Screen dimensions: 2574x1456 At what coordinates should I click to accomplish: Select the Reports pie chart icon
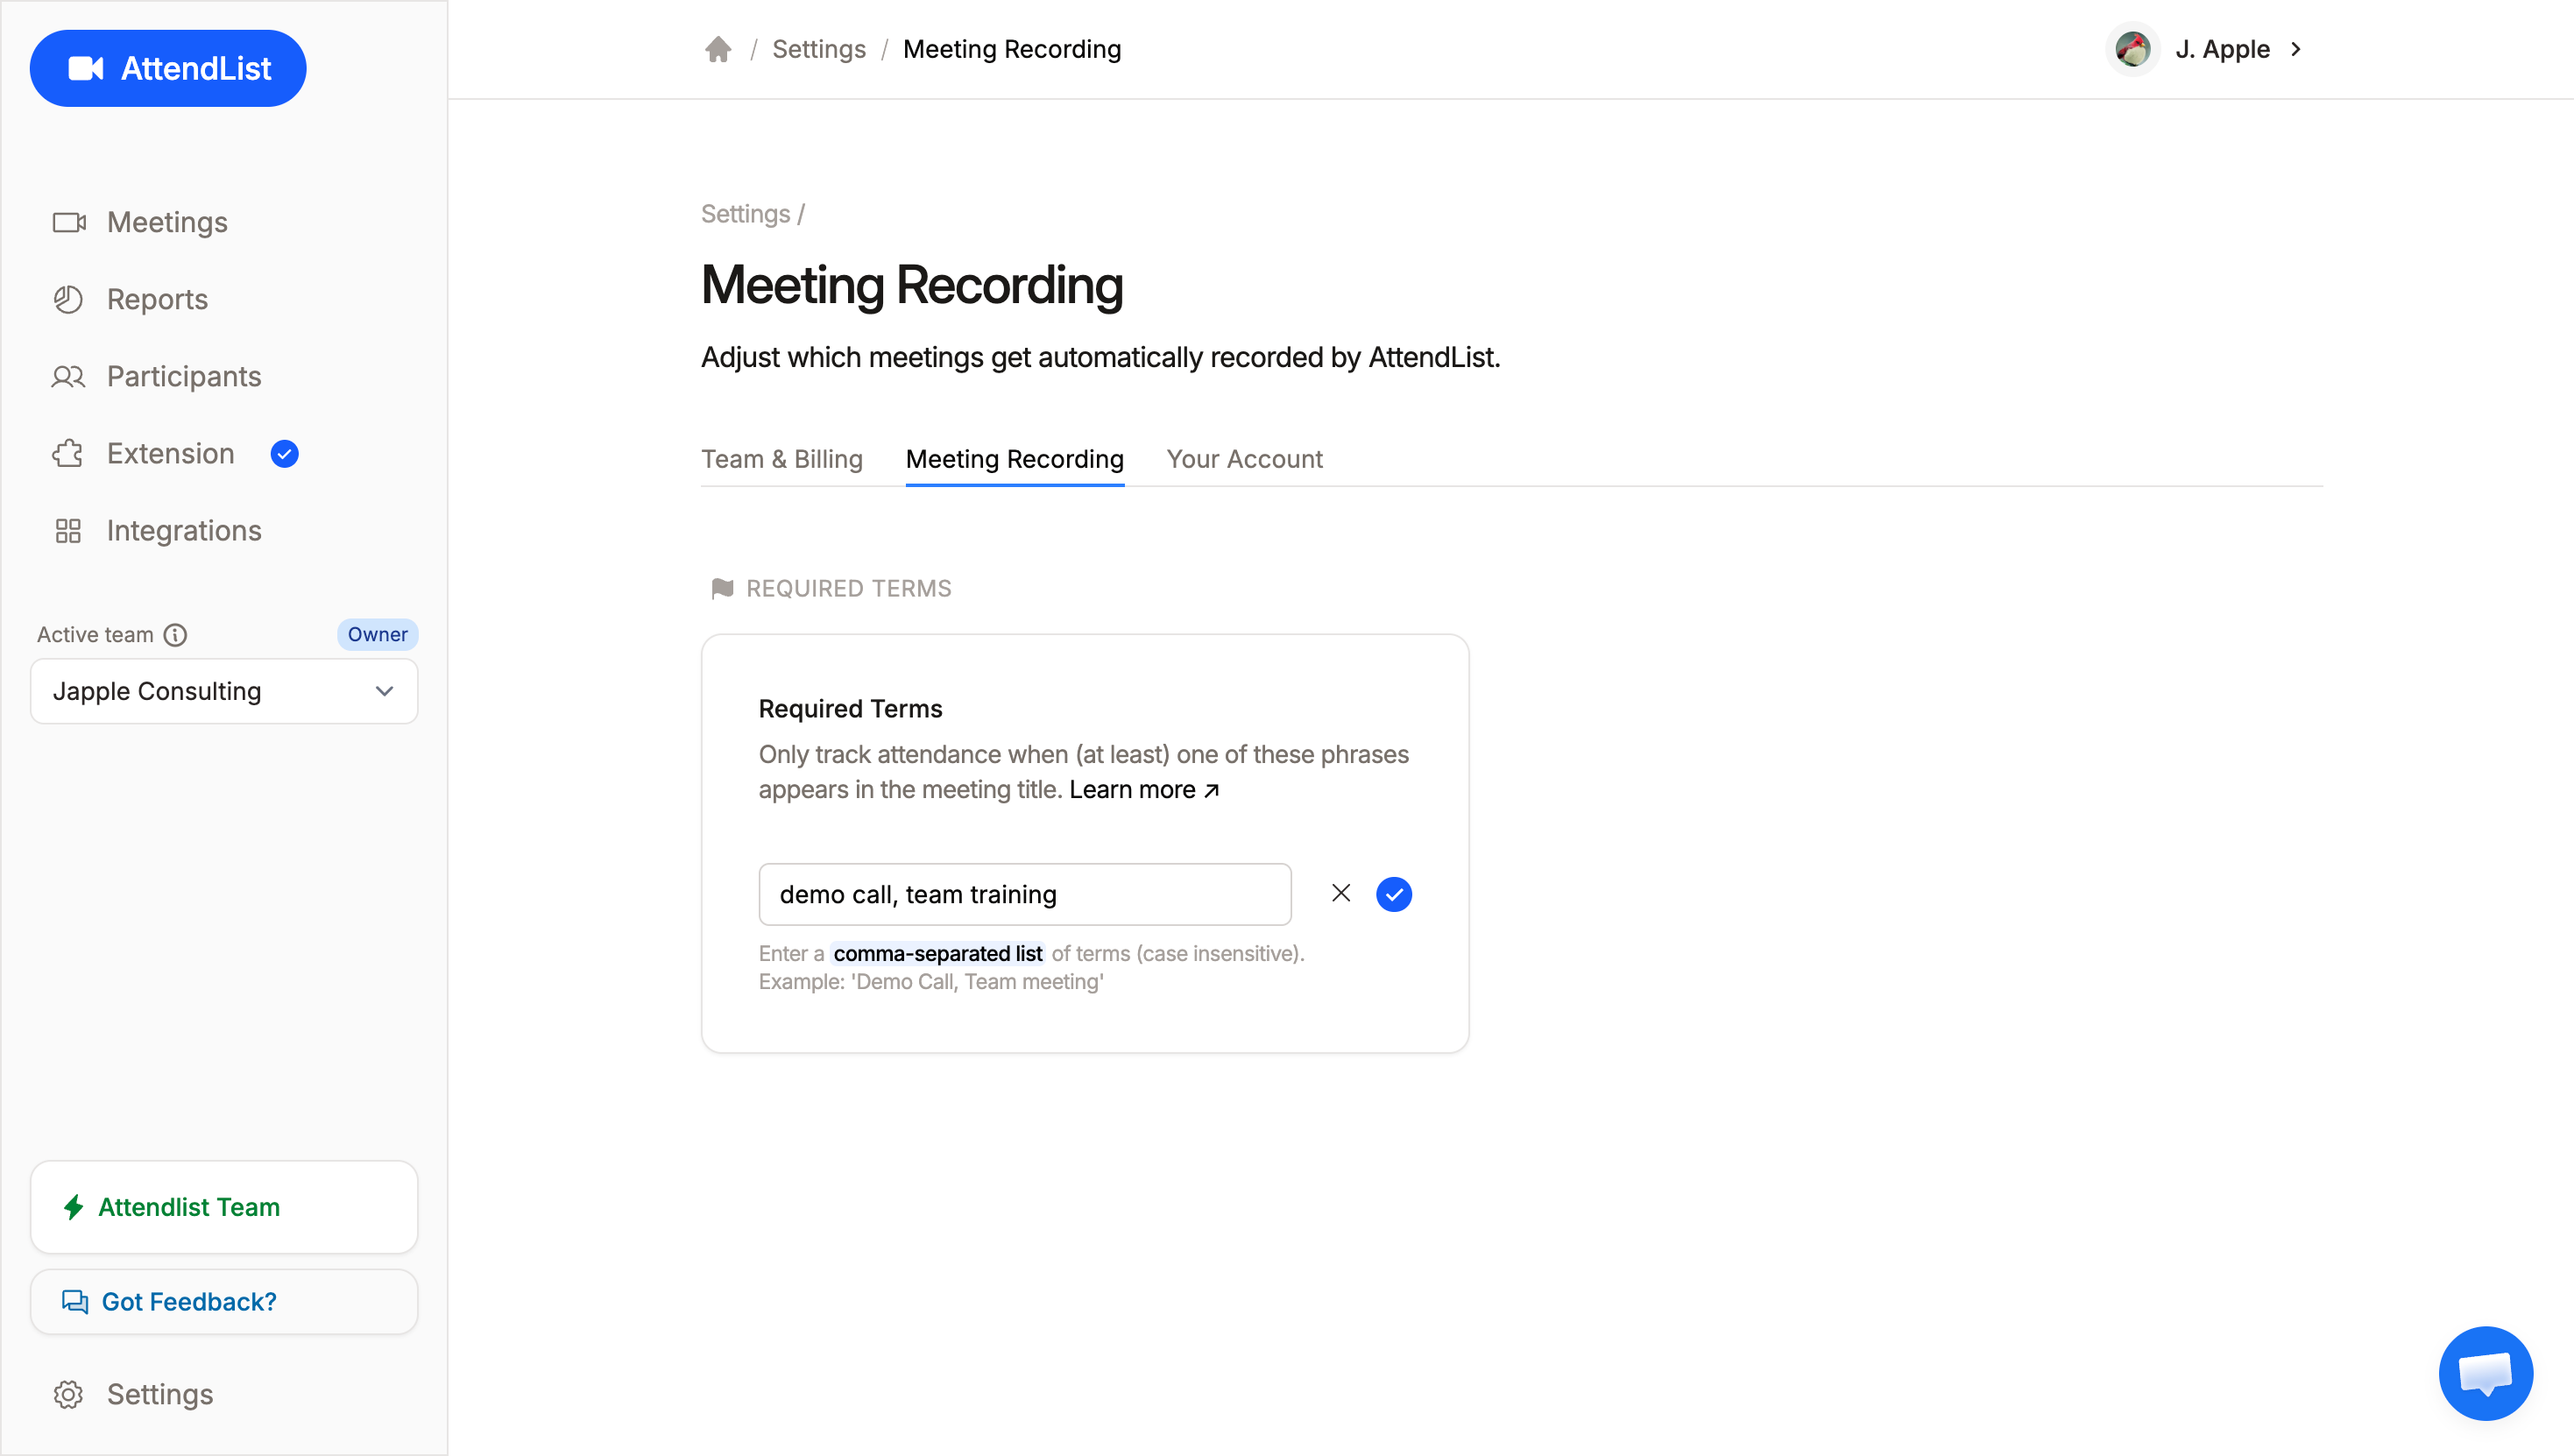click(x=68, y=298)
